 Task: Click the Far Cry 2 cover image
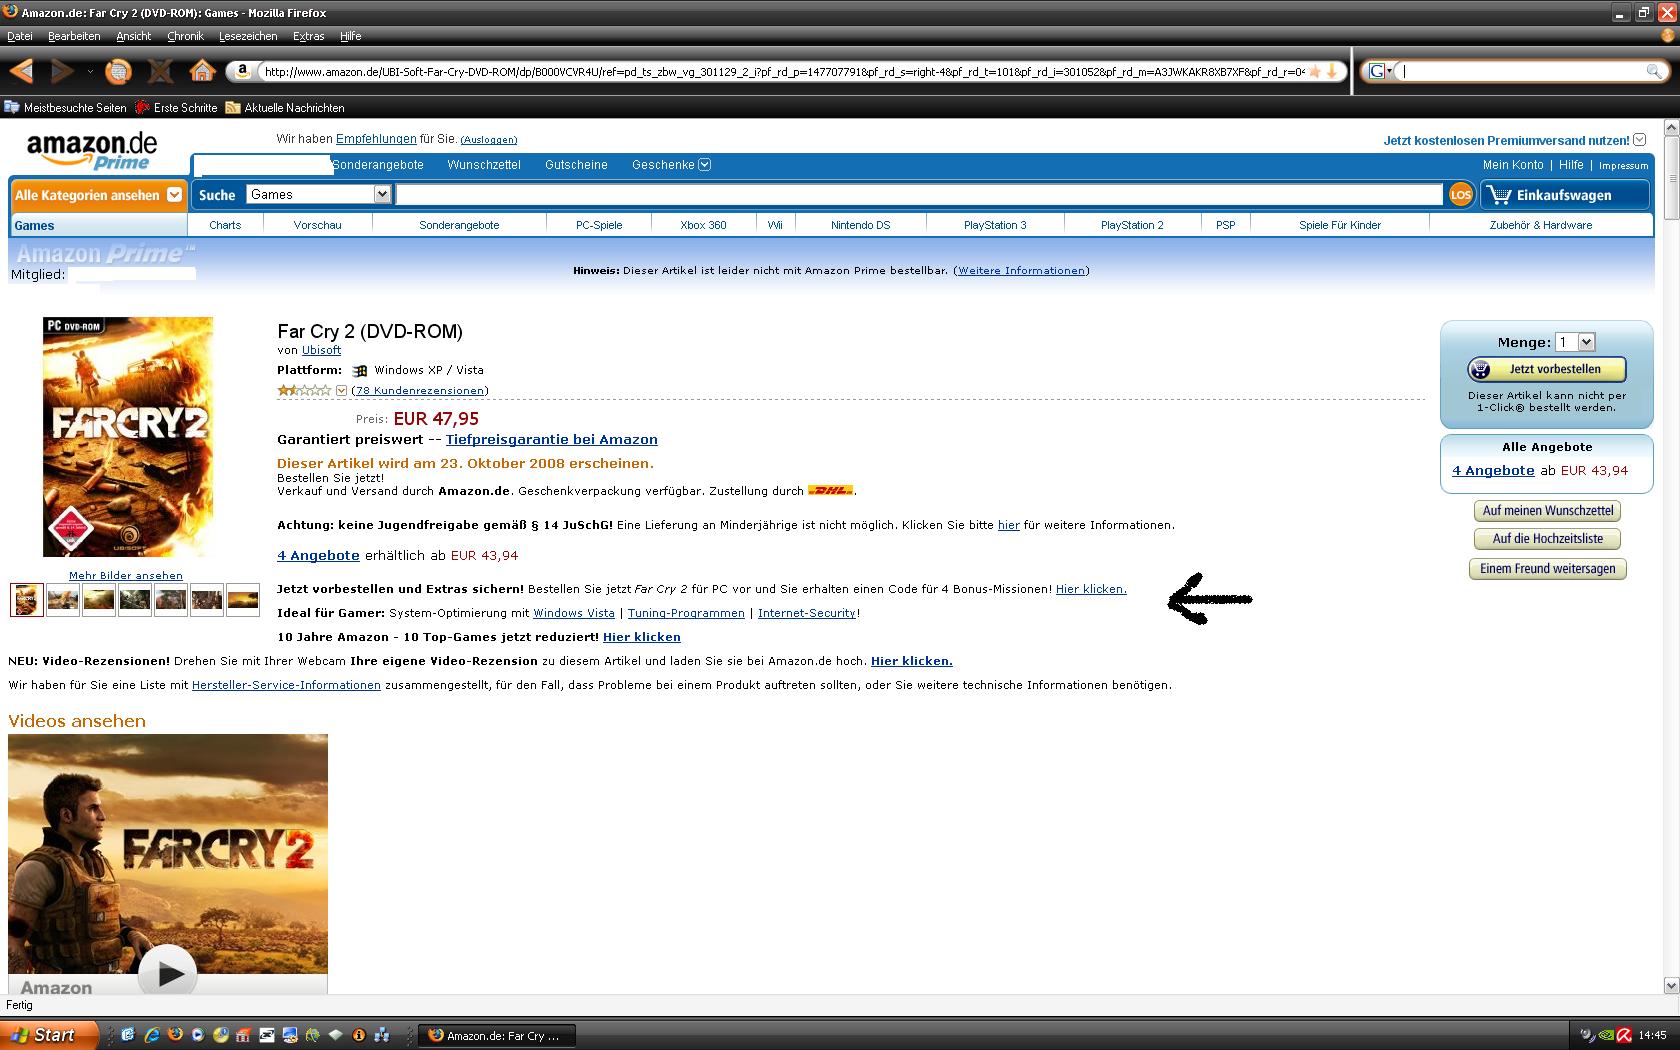pos(128,437)
